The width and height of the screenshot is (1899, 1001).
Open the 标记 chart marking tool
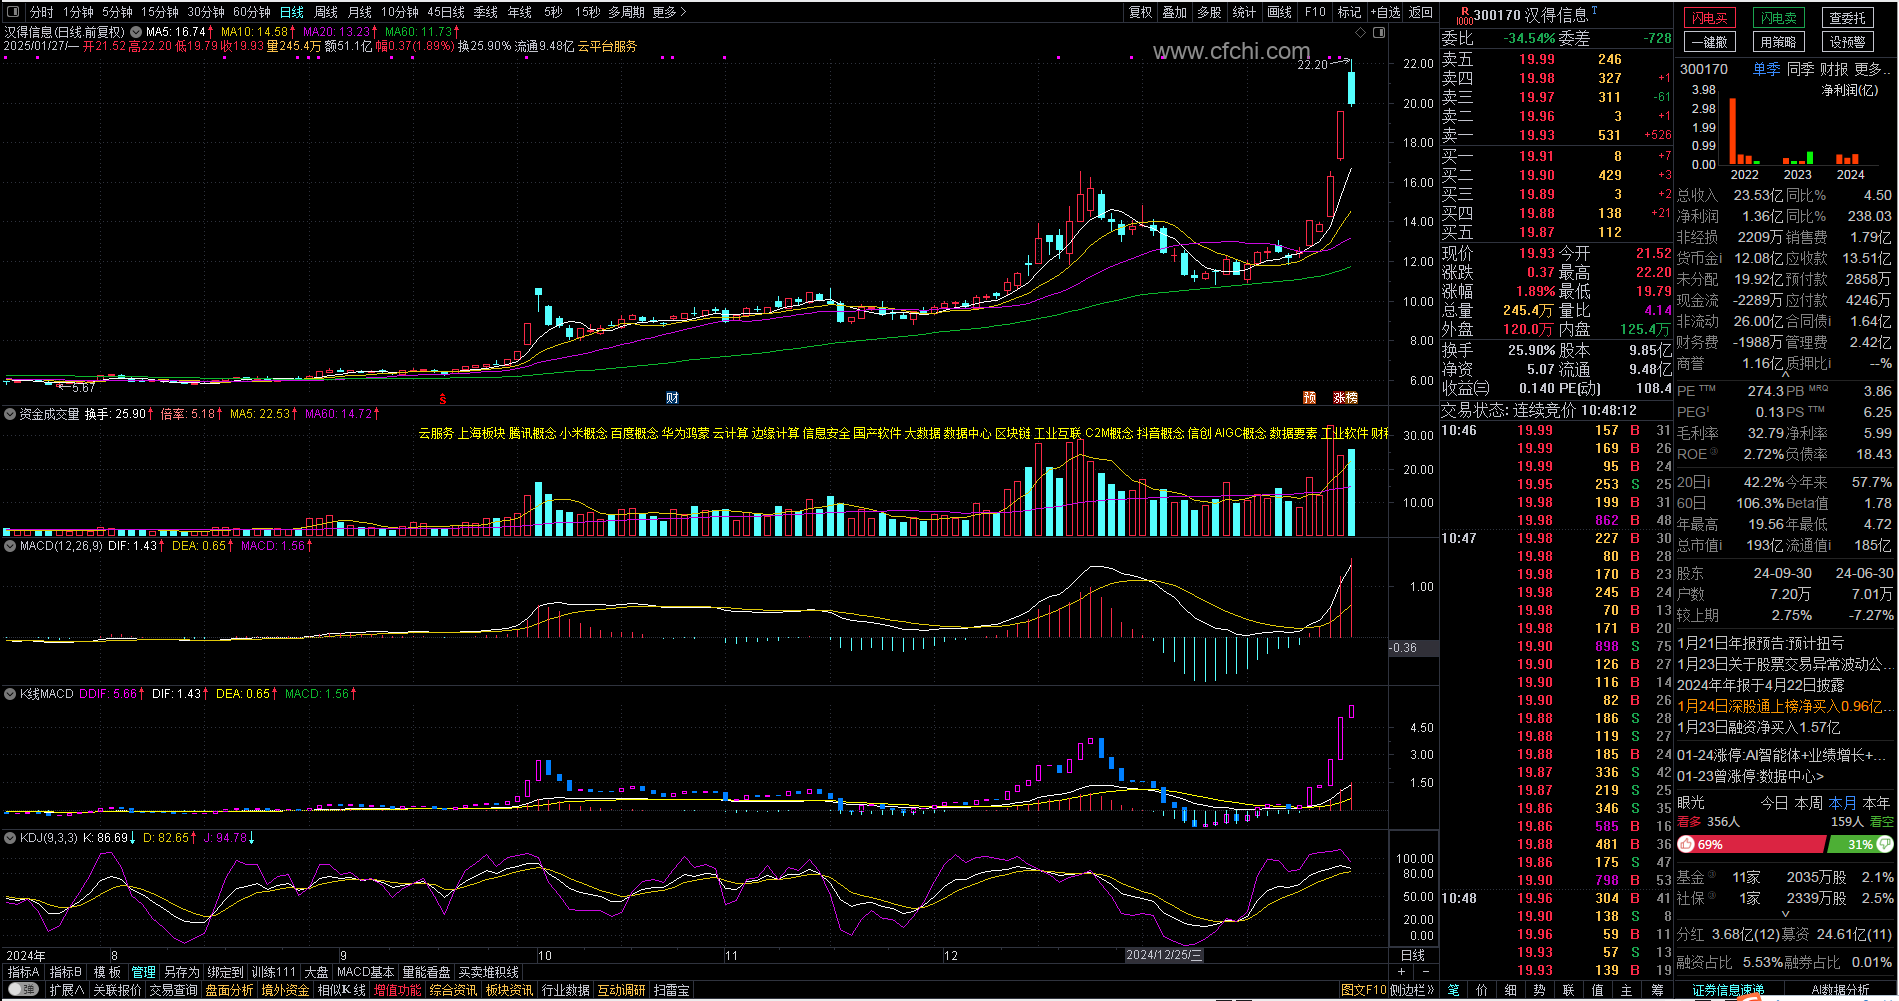click(1350, 12)
